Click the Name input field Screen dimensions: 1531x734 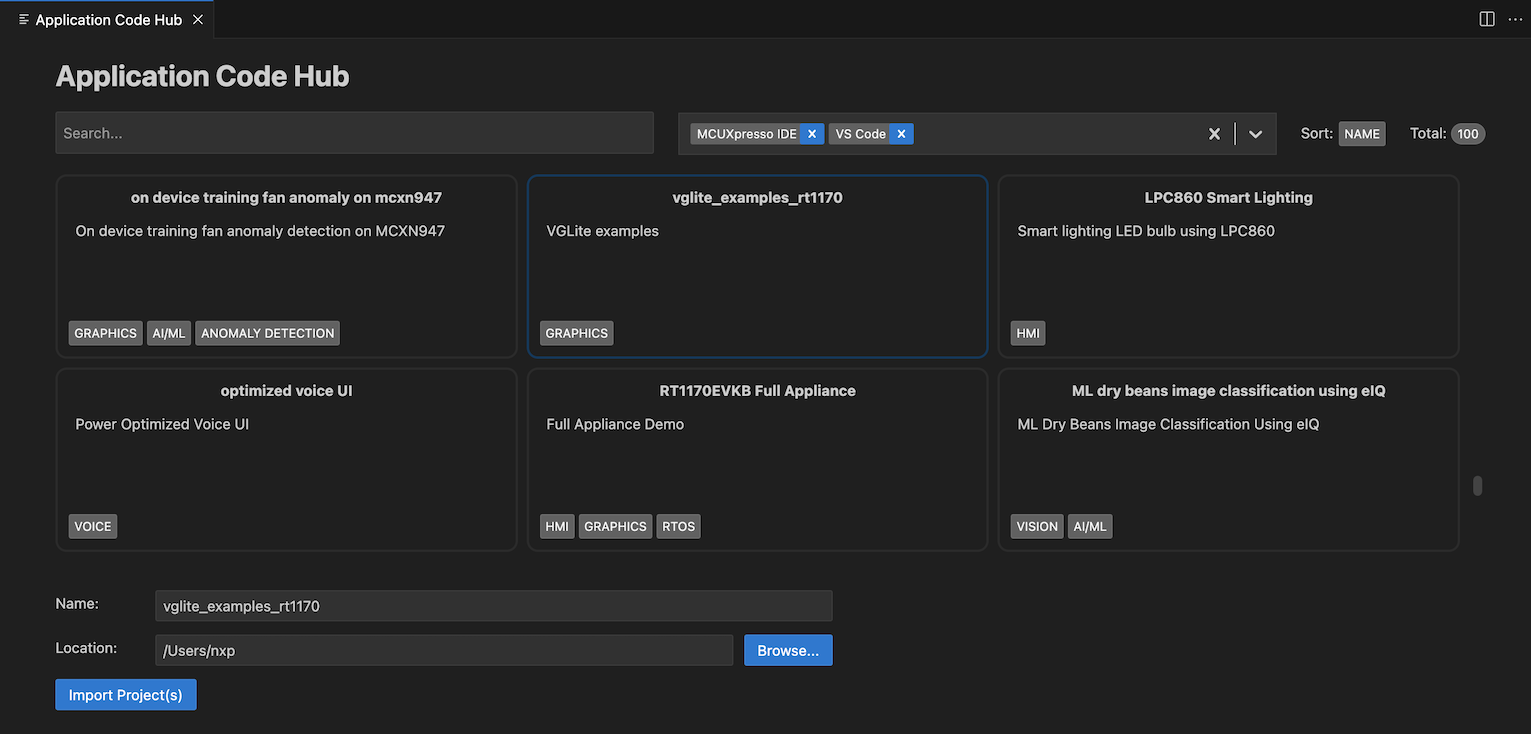pyautogui.click(x=493, y=605)
